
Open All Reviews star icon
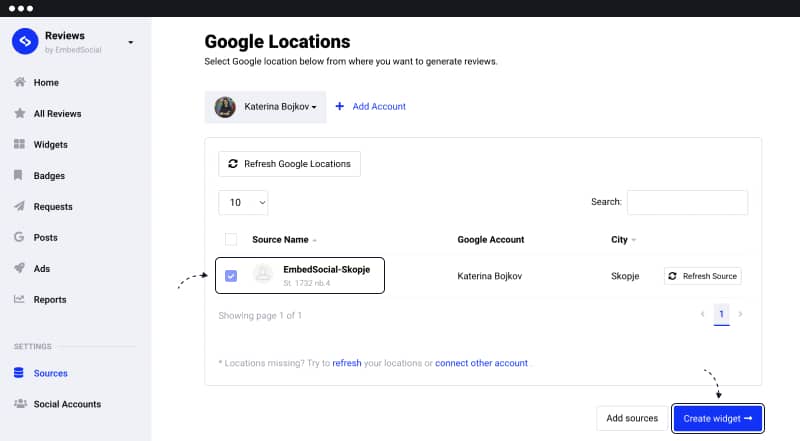(x=19, y=113)
